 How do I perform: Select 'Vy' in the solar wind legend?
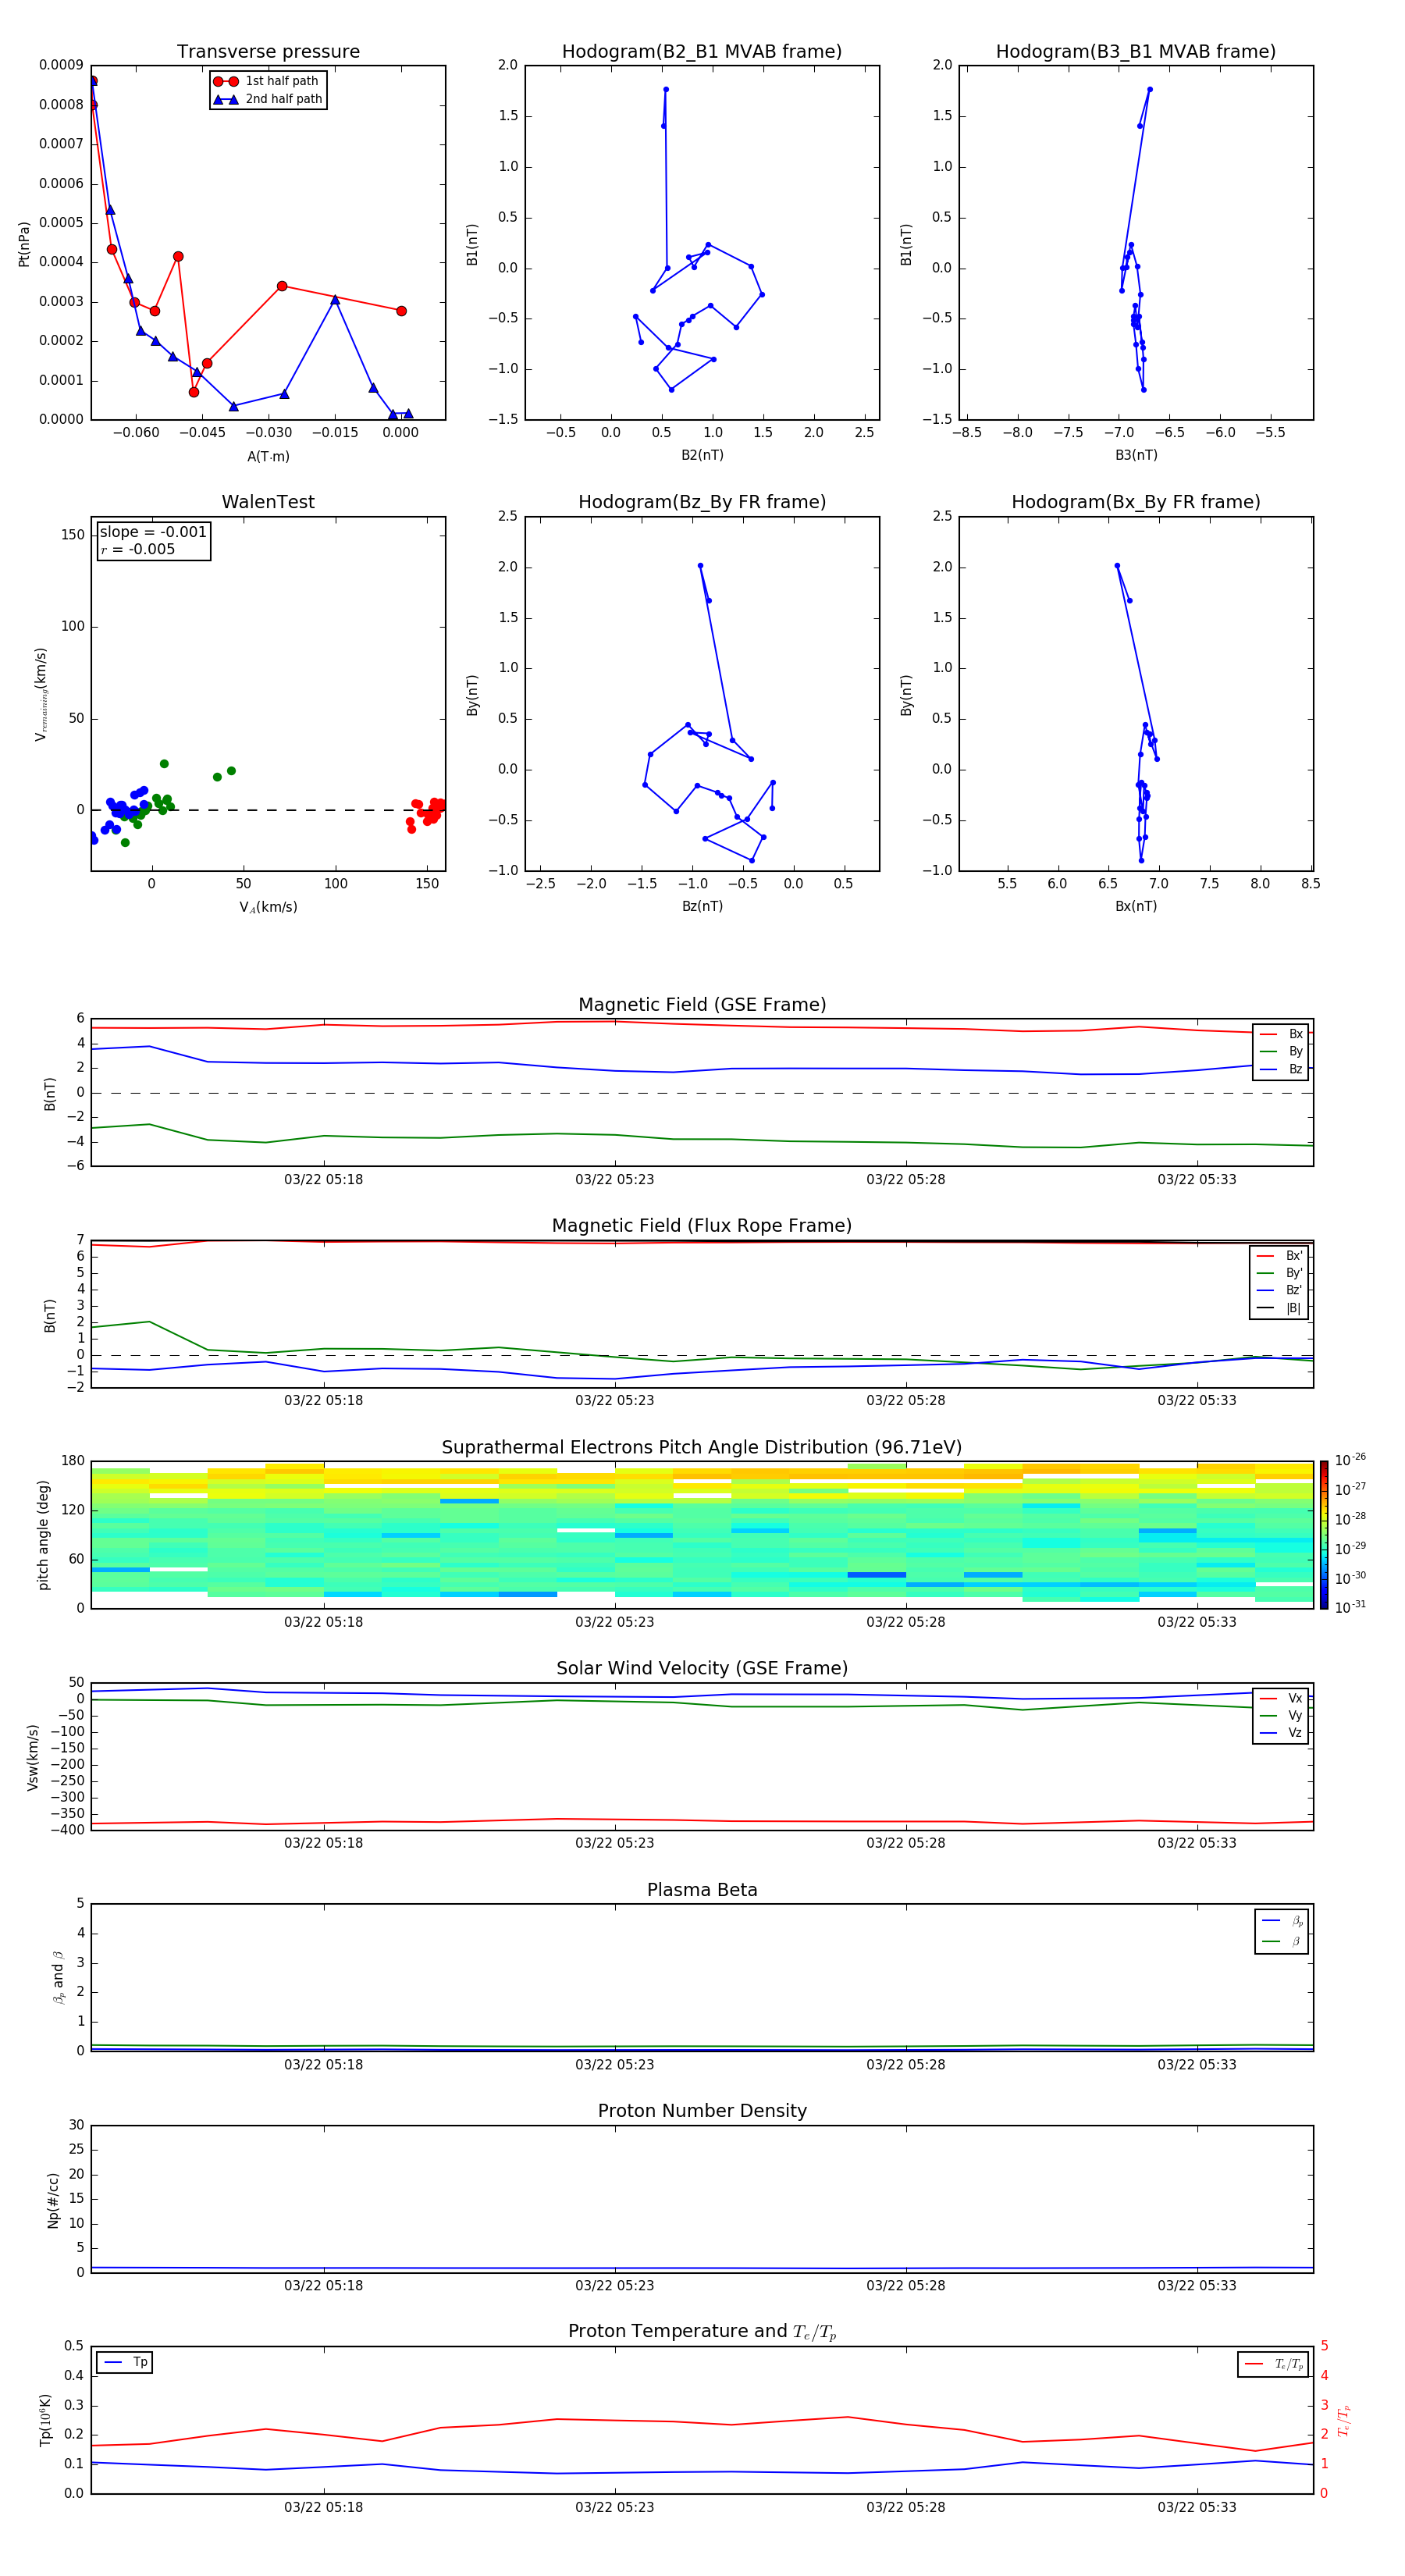1282,1715
